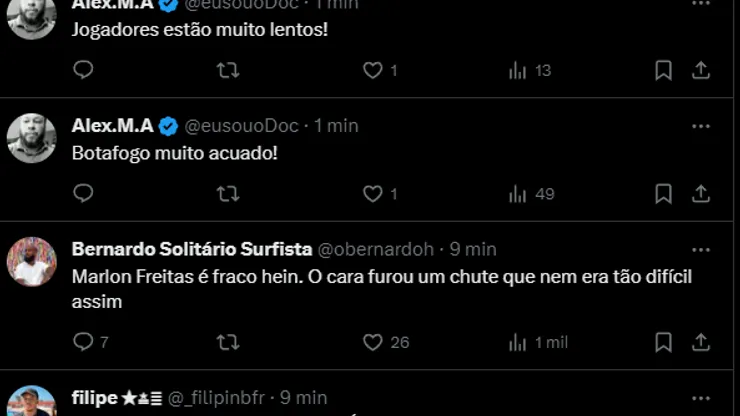This screenshot has height=416, width=740.
Task: Click Bernardo Solitário Surfista's profile avatar
Action: (x=32, y=262)
